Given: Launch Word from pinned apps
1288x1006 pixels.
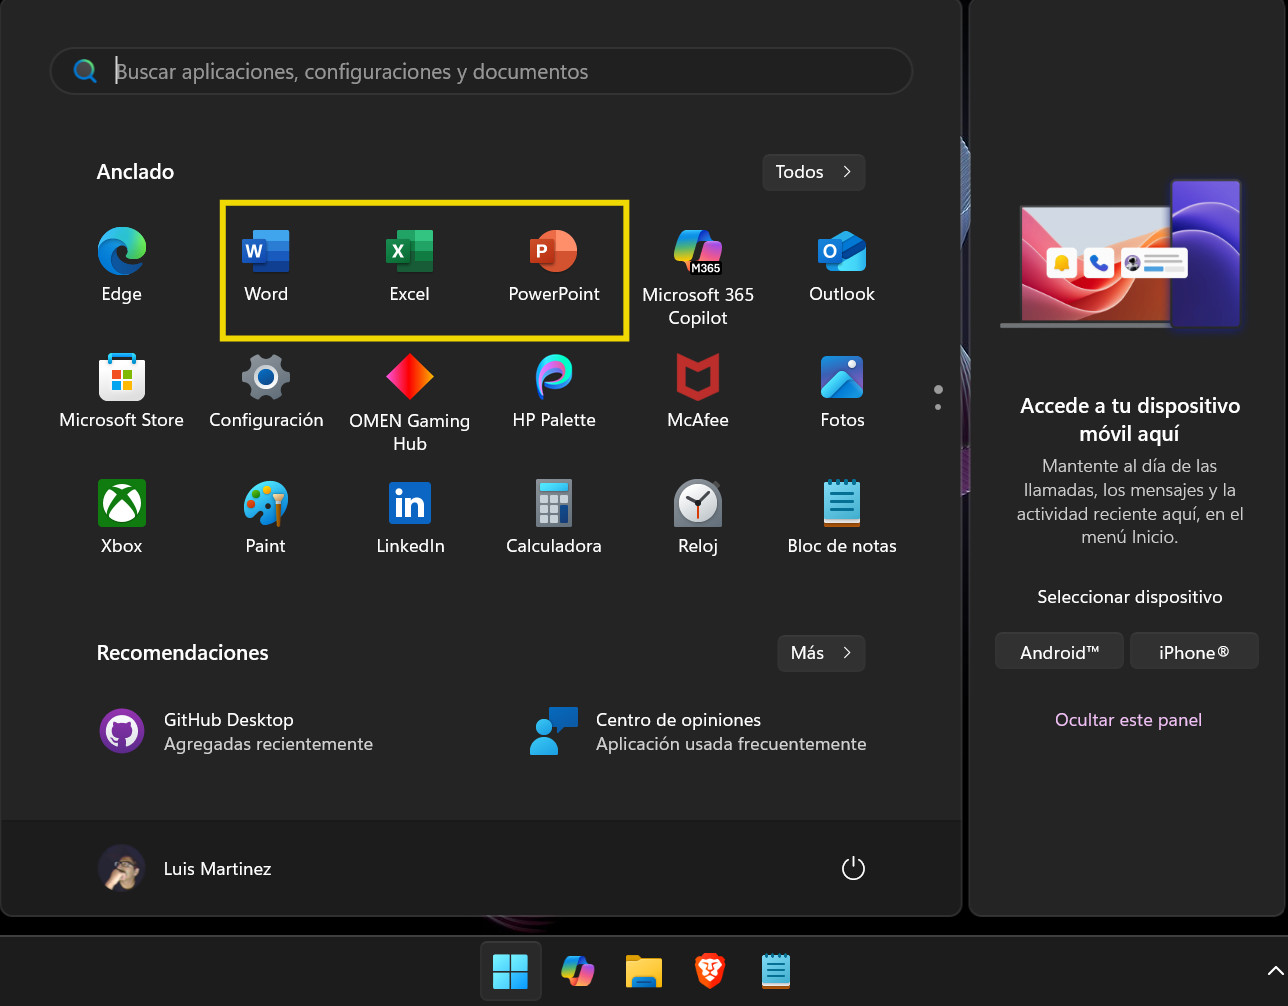Looking at the screenshot, I should [265, 263].
